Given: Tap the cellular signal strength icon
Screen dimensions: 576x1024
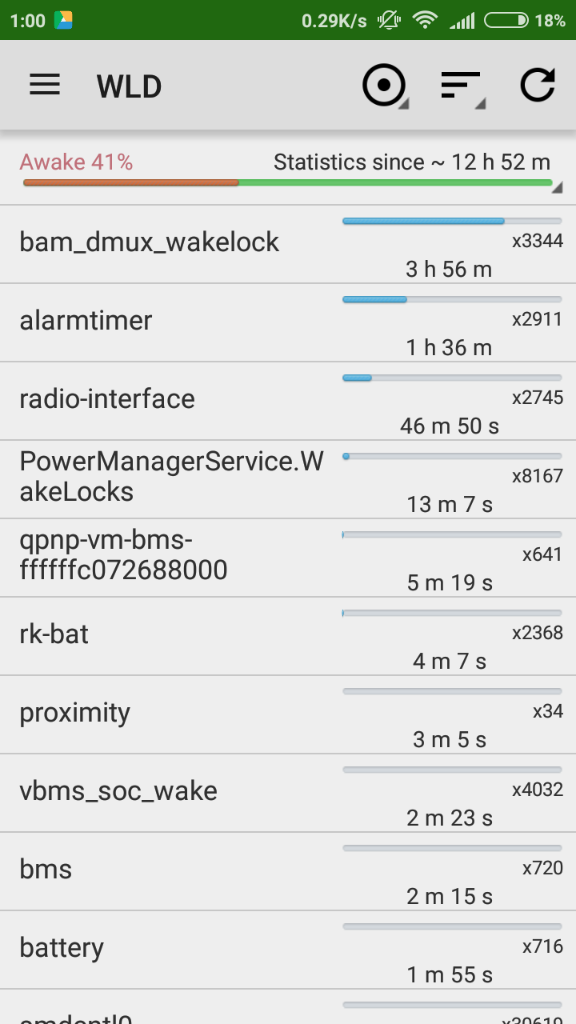Looking at the screenshot, I should [x=462, y=21].
